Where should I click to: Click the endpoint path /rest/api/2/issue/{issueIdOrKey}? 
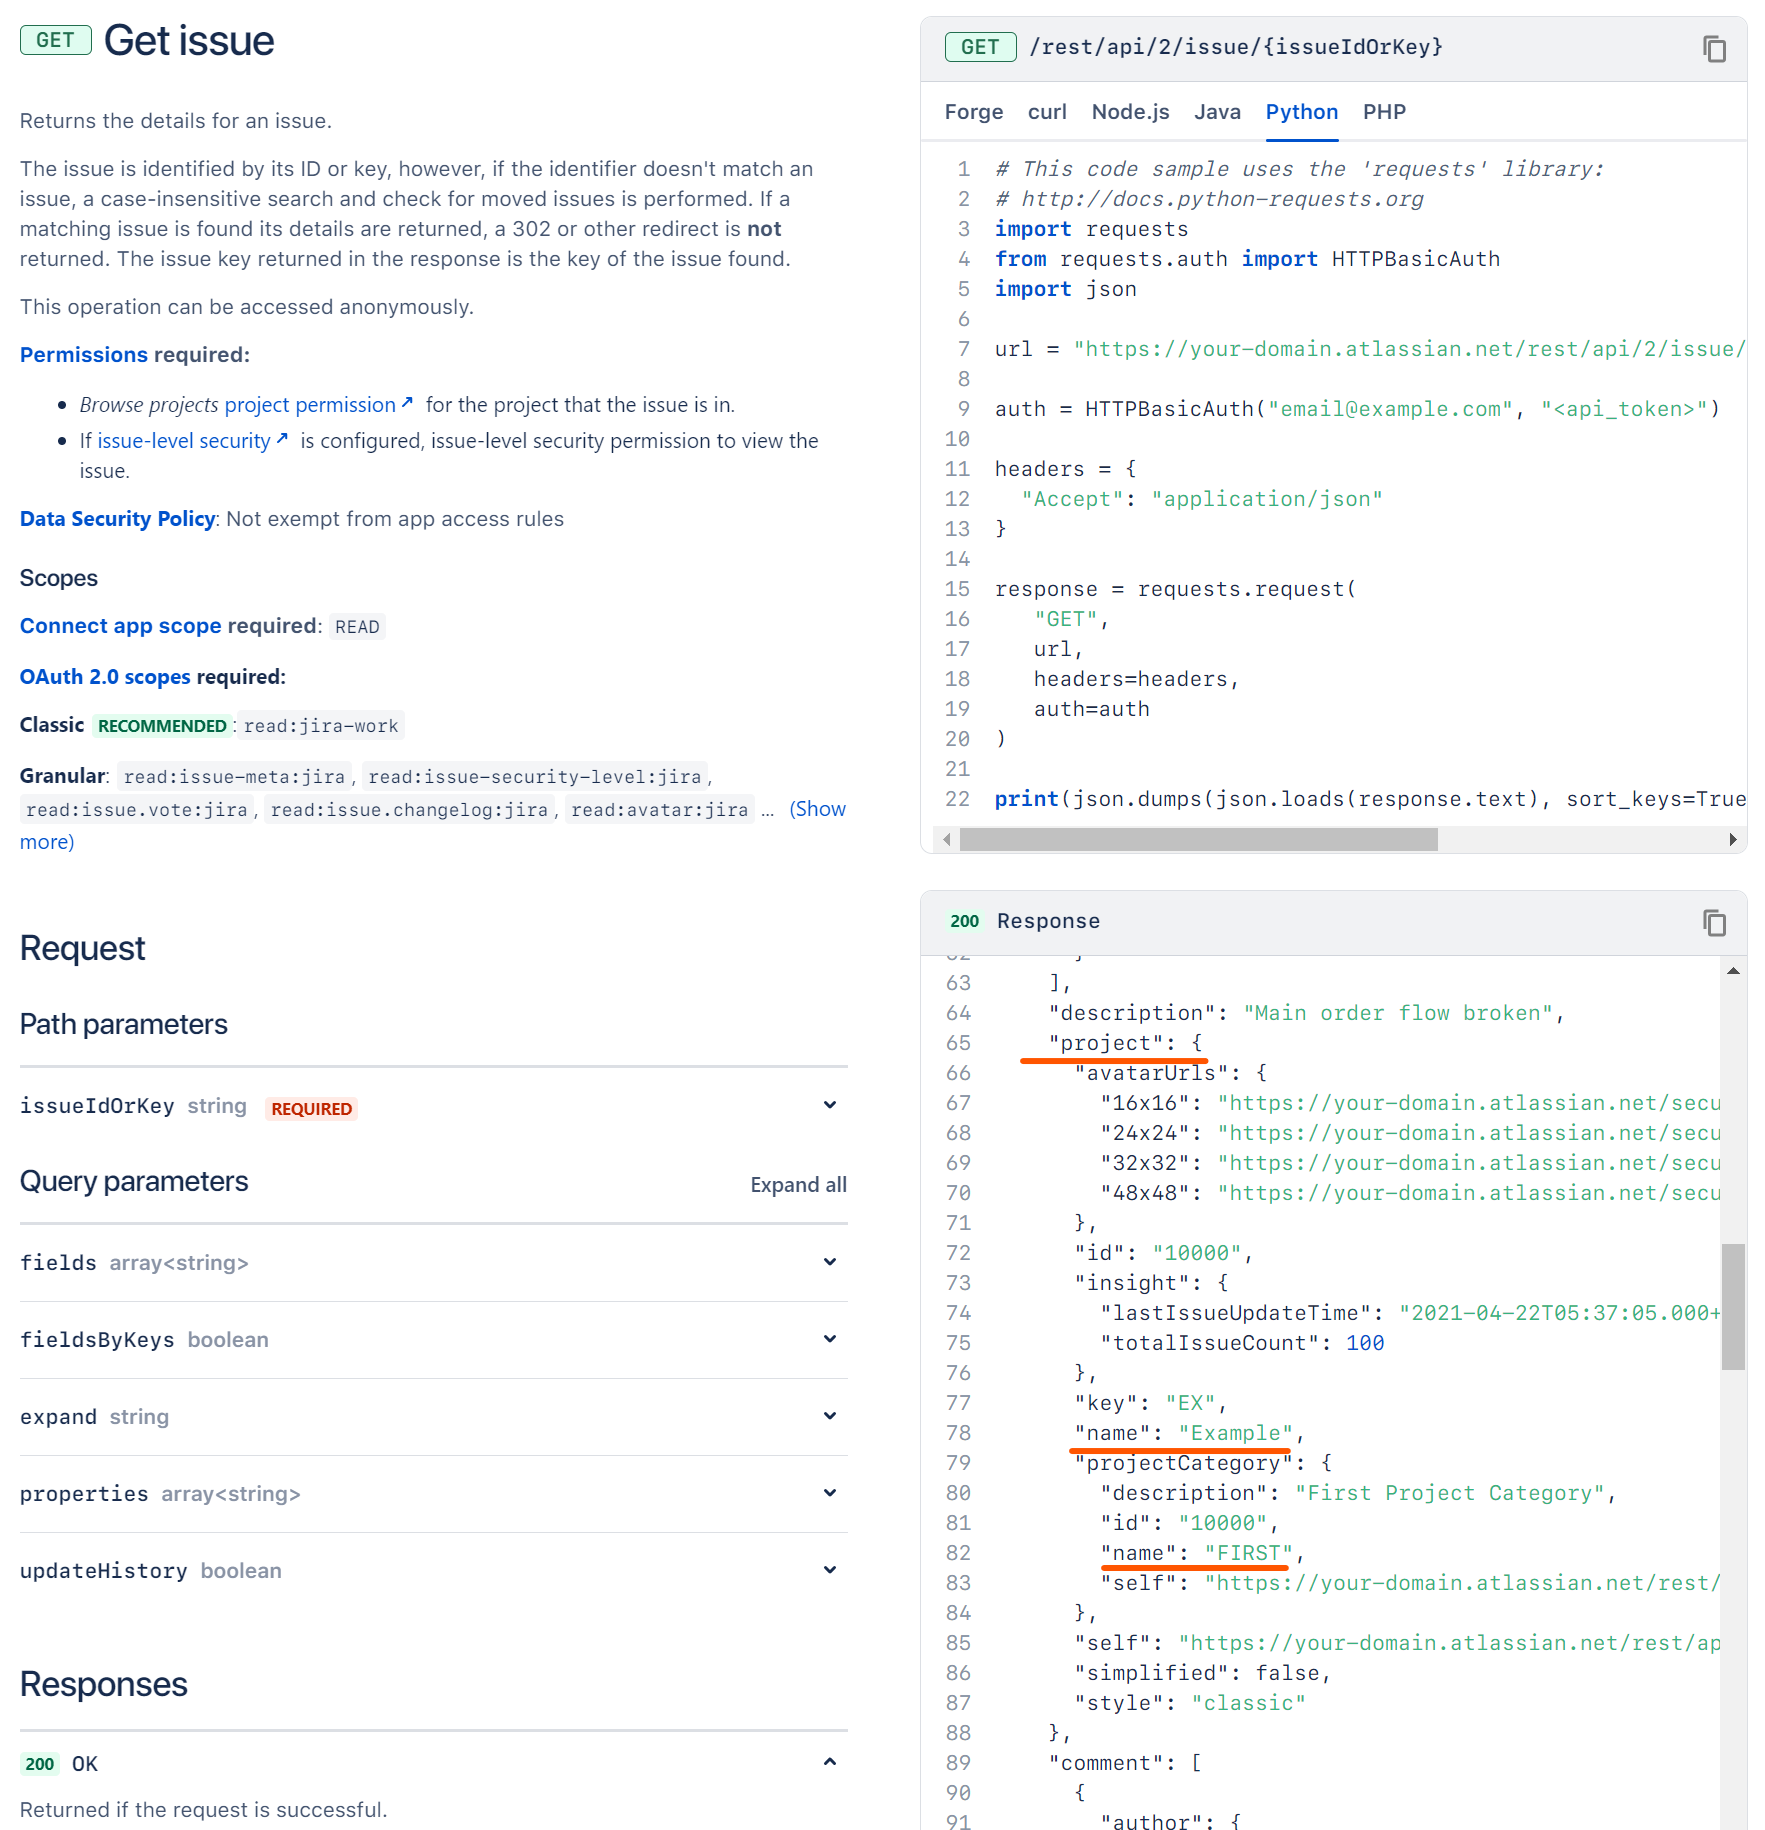click(1236, 47)
